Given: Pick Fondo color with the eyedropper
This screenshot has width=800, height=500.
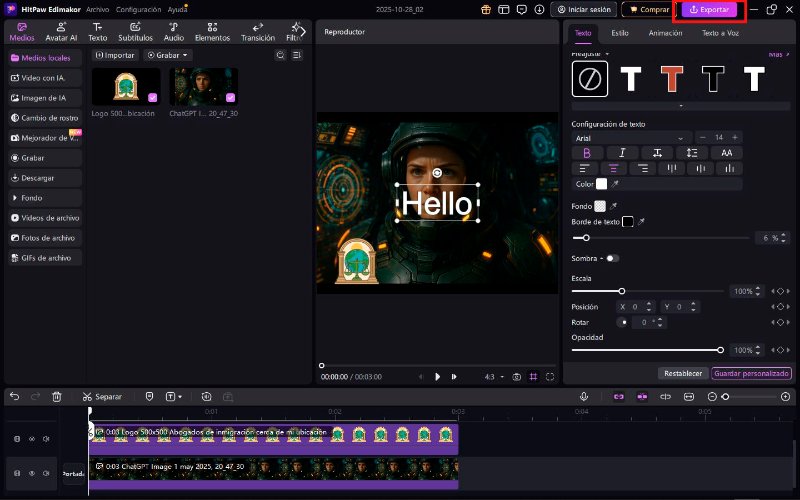Looking at the screenshot, I should point(614,206).
